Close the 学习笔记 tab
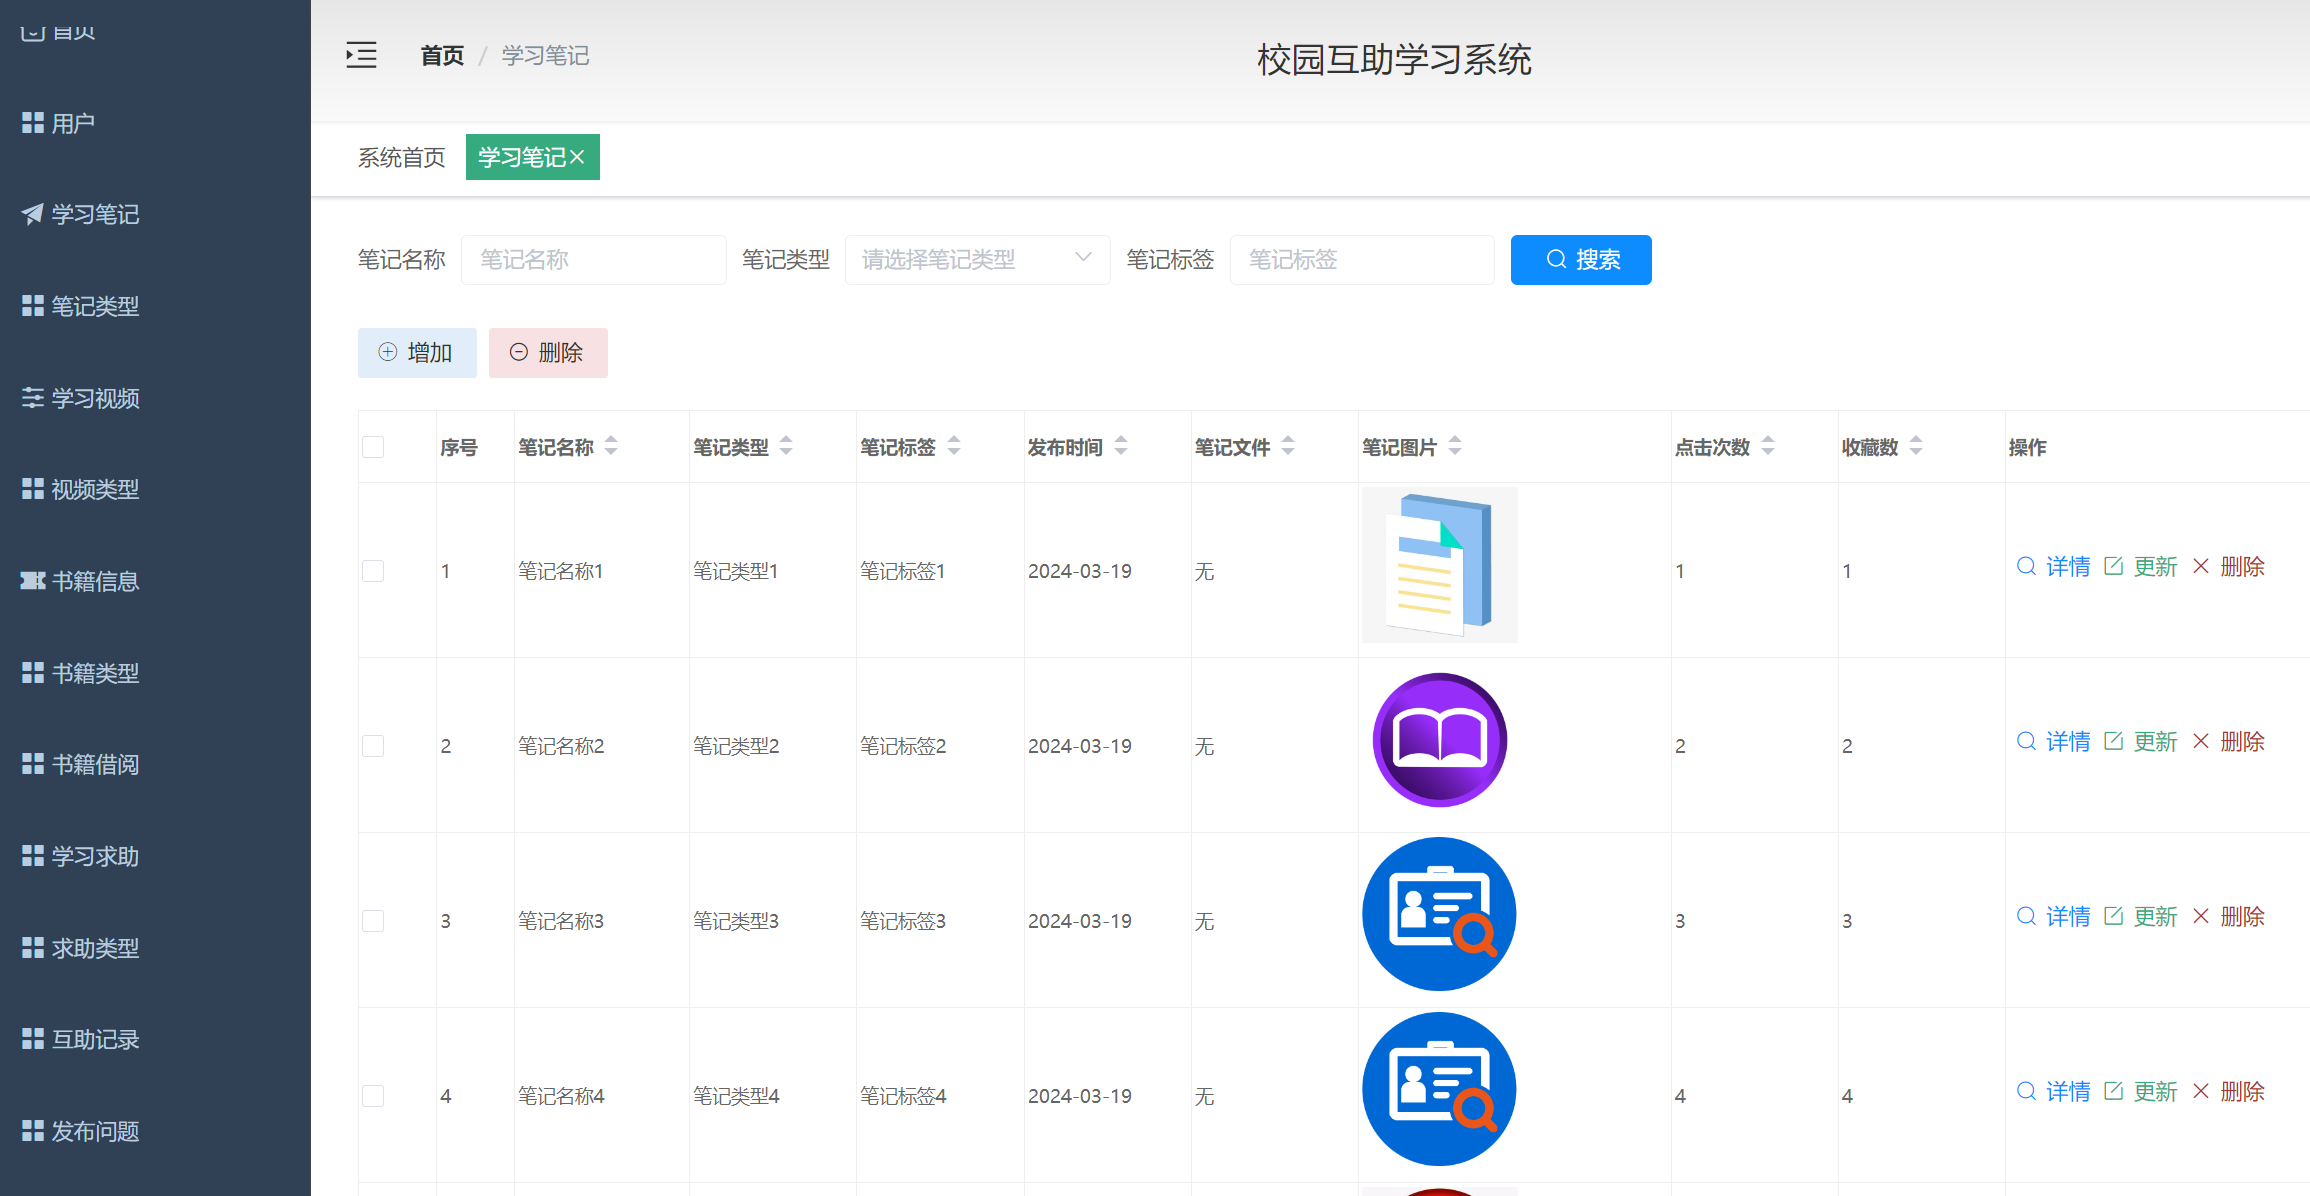This screenshot has height=1196, width=2310. click(x=578, y=157)
